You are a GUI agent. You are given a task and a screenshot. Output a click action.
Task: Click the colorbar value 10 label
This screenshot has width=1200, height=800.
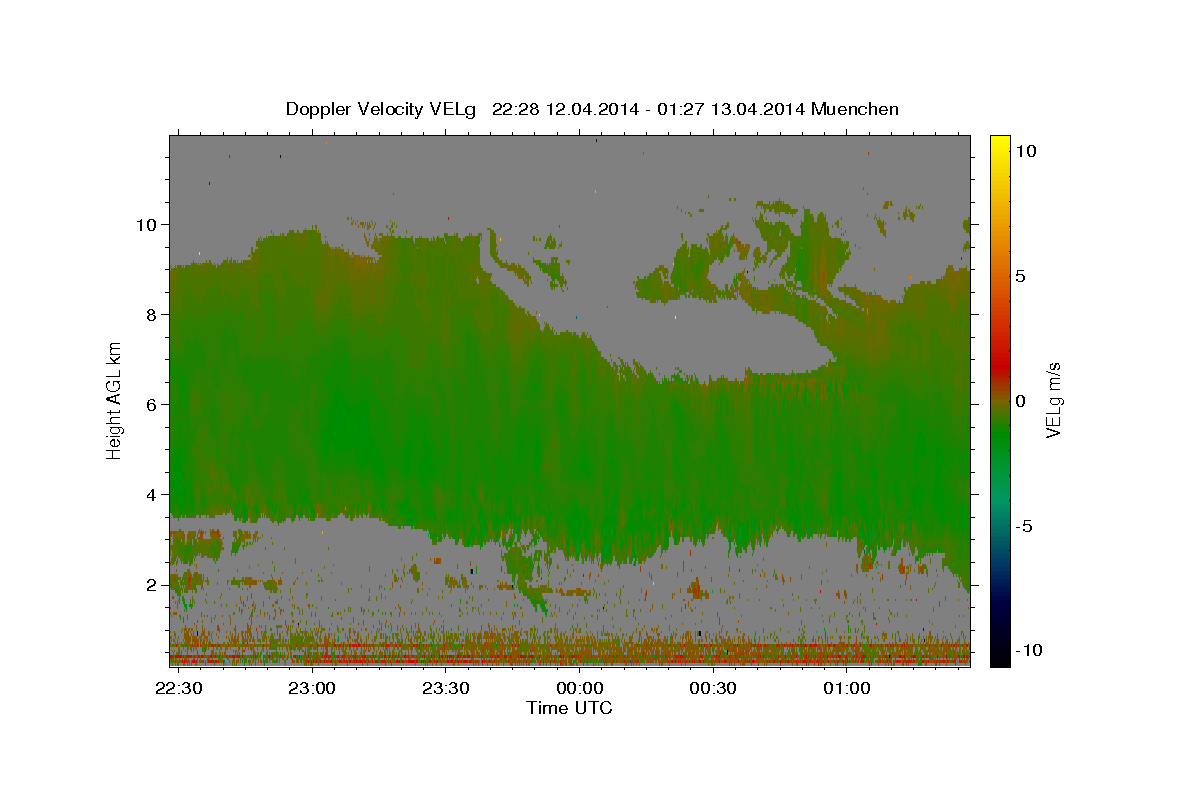pos(1025,150)
